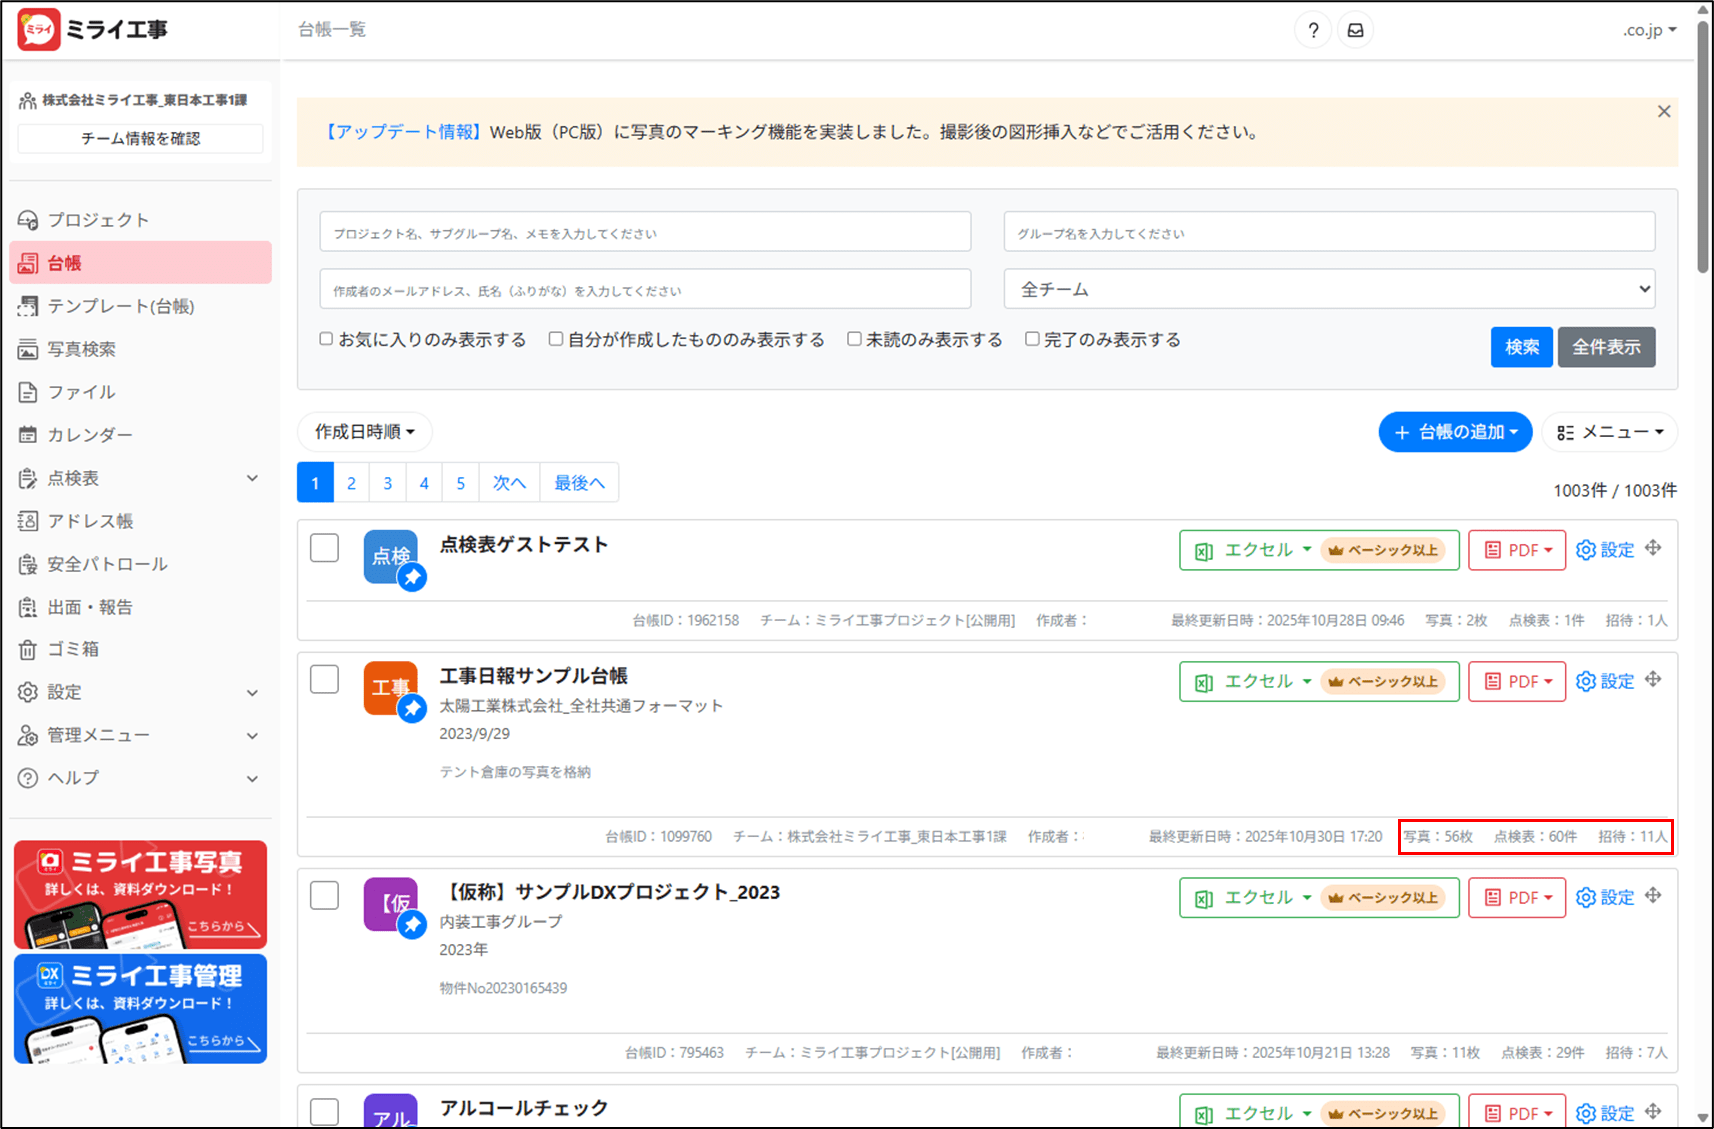Open the 全チーム team dropdown
1714x1129 pixels.
1329,289
